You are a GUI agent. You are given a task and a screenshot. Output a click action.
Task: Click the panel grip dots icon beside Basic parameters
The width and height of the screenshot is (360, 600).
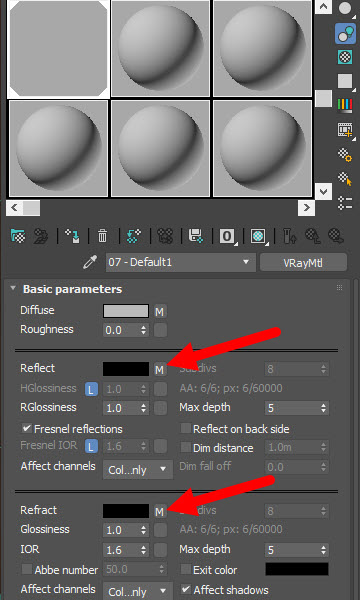(x=339, y=288)
